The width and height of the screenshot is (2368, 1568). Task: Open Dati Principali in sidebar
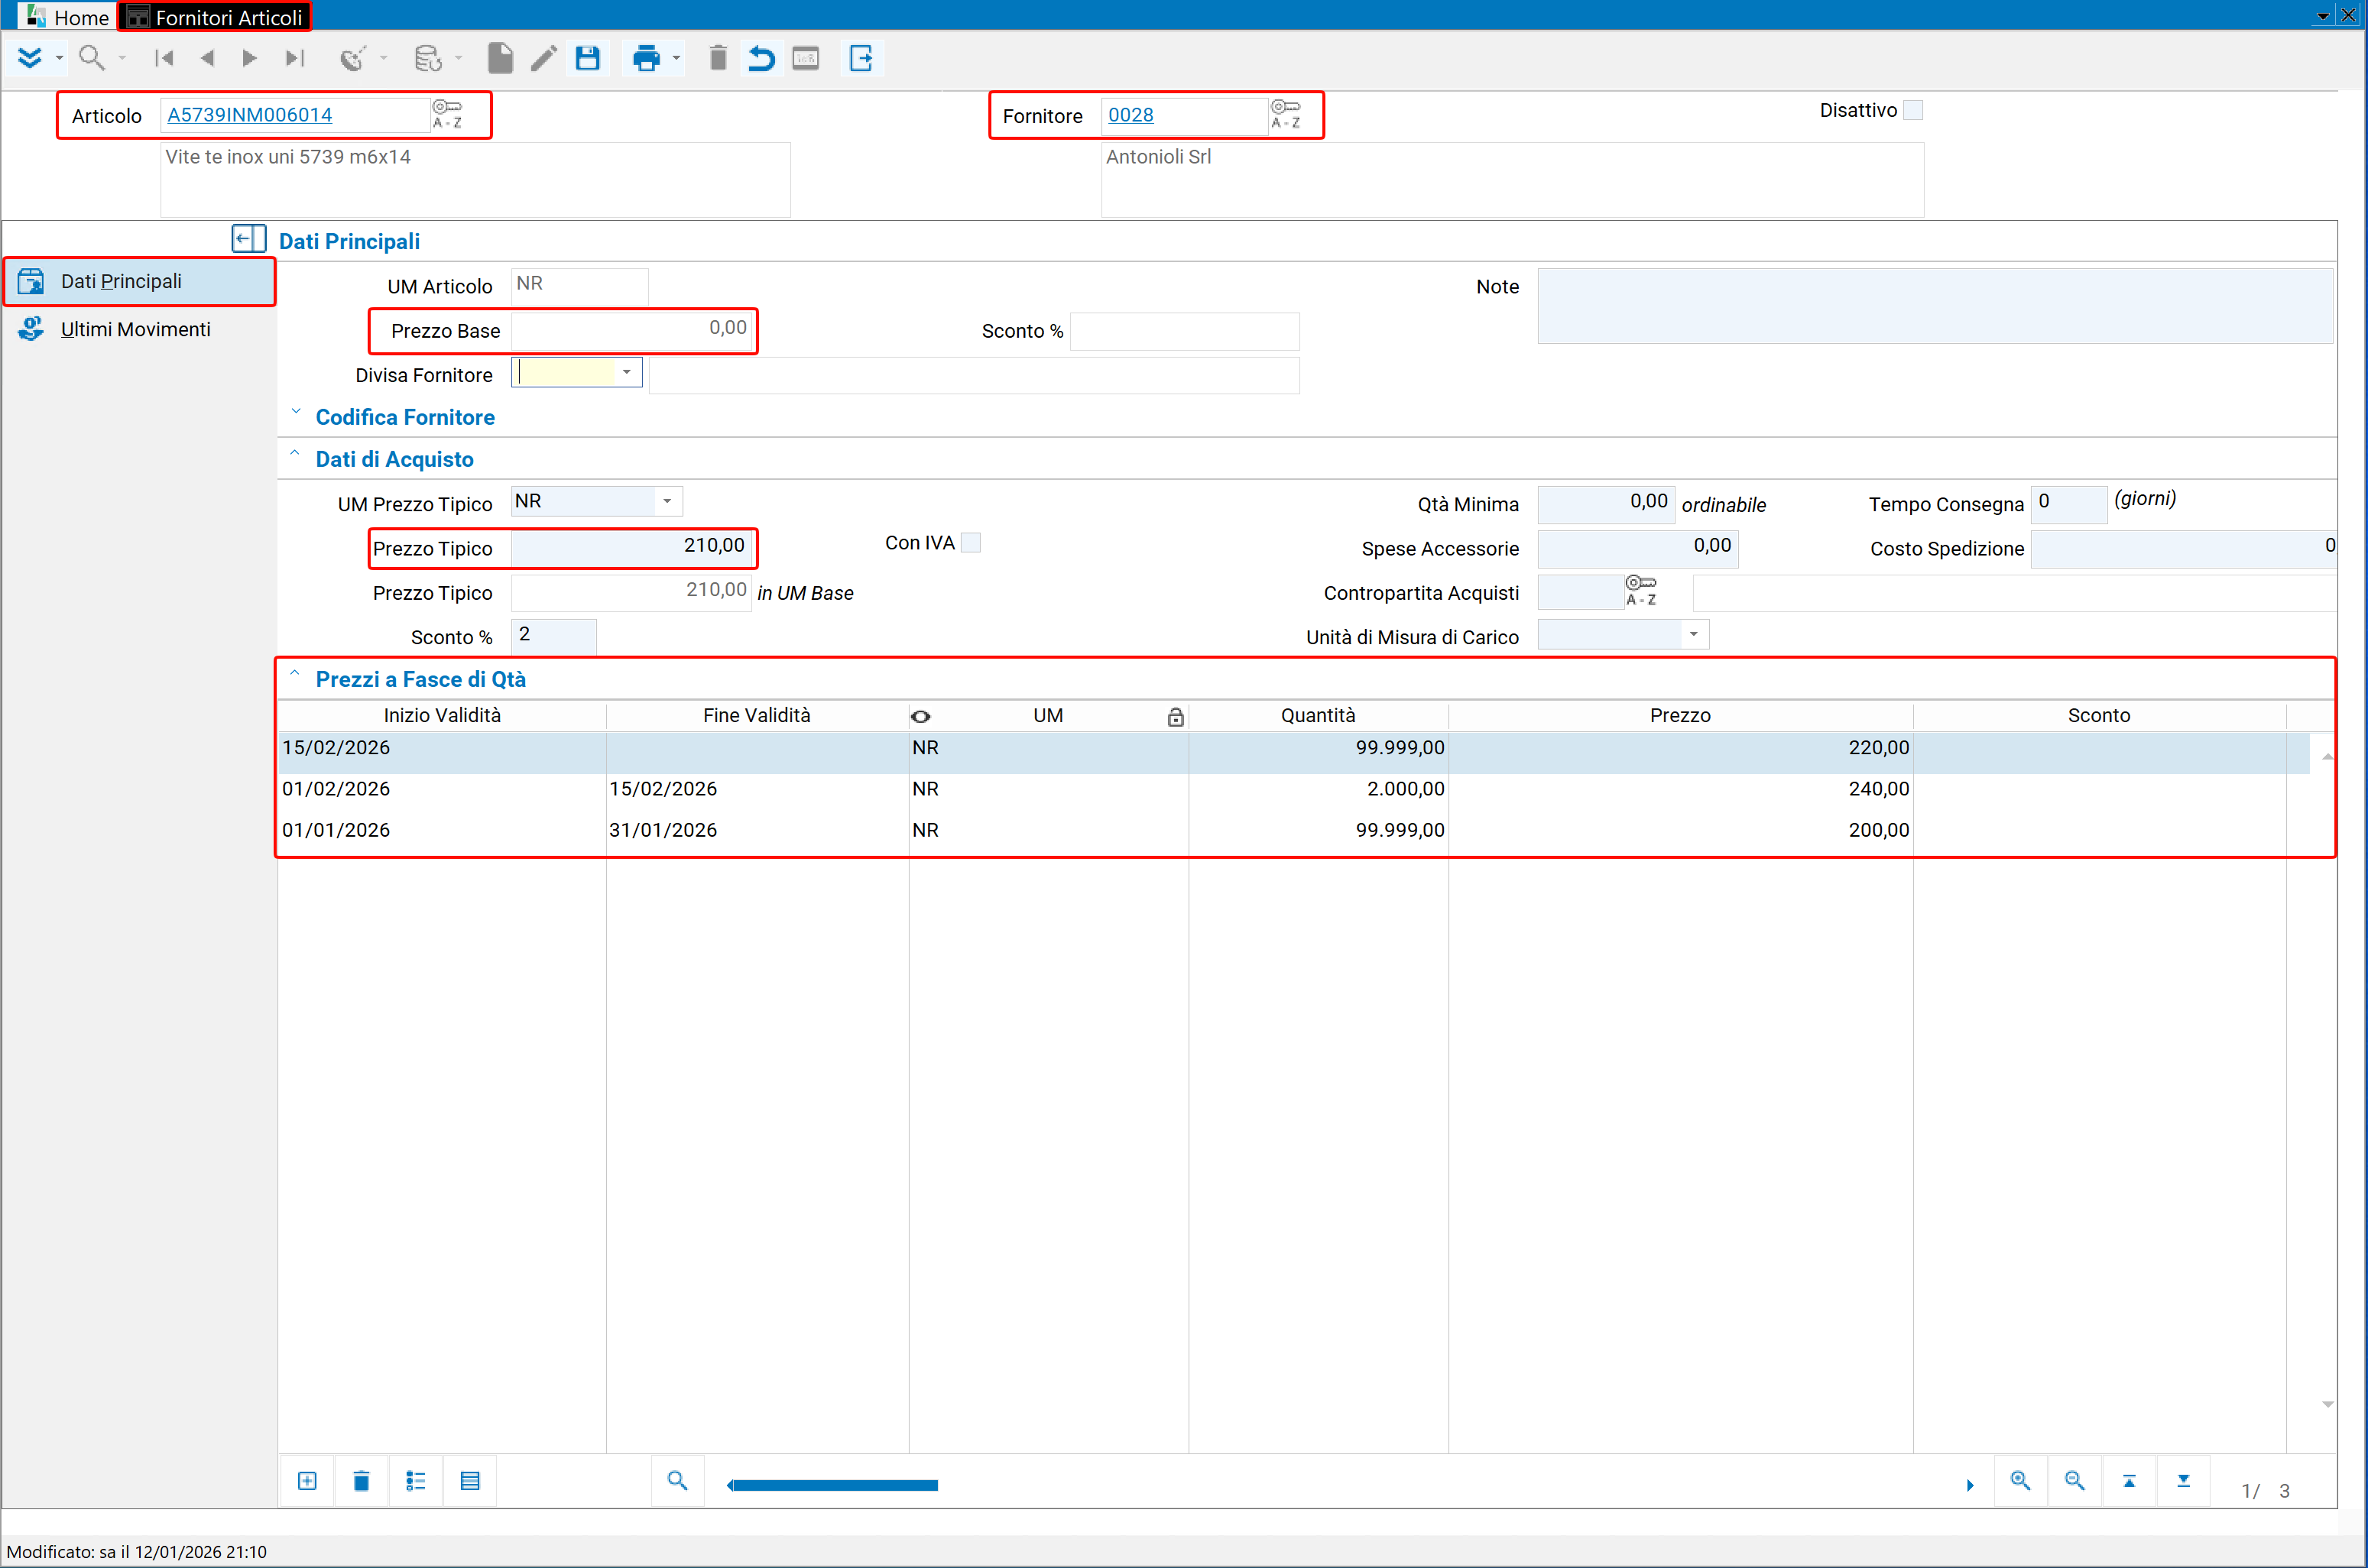point(139,281)
